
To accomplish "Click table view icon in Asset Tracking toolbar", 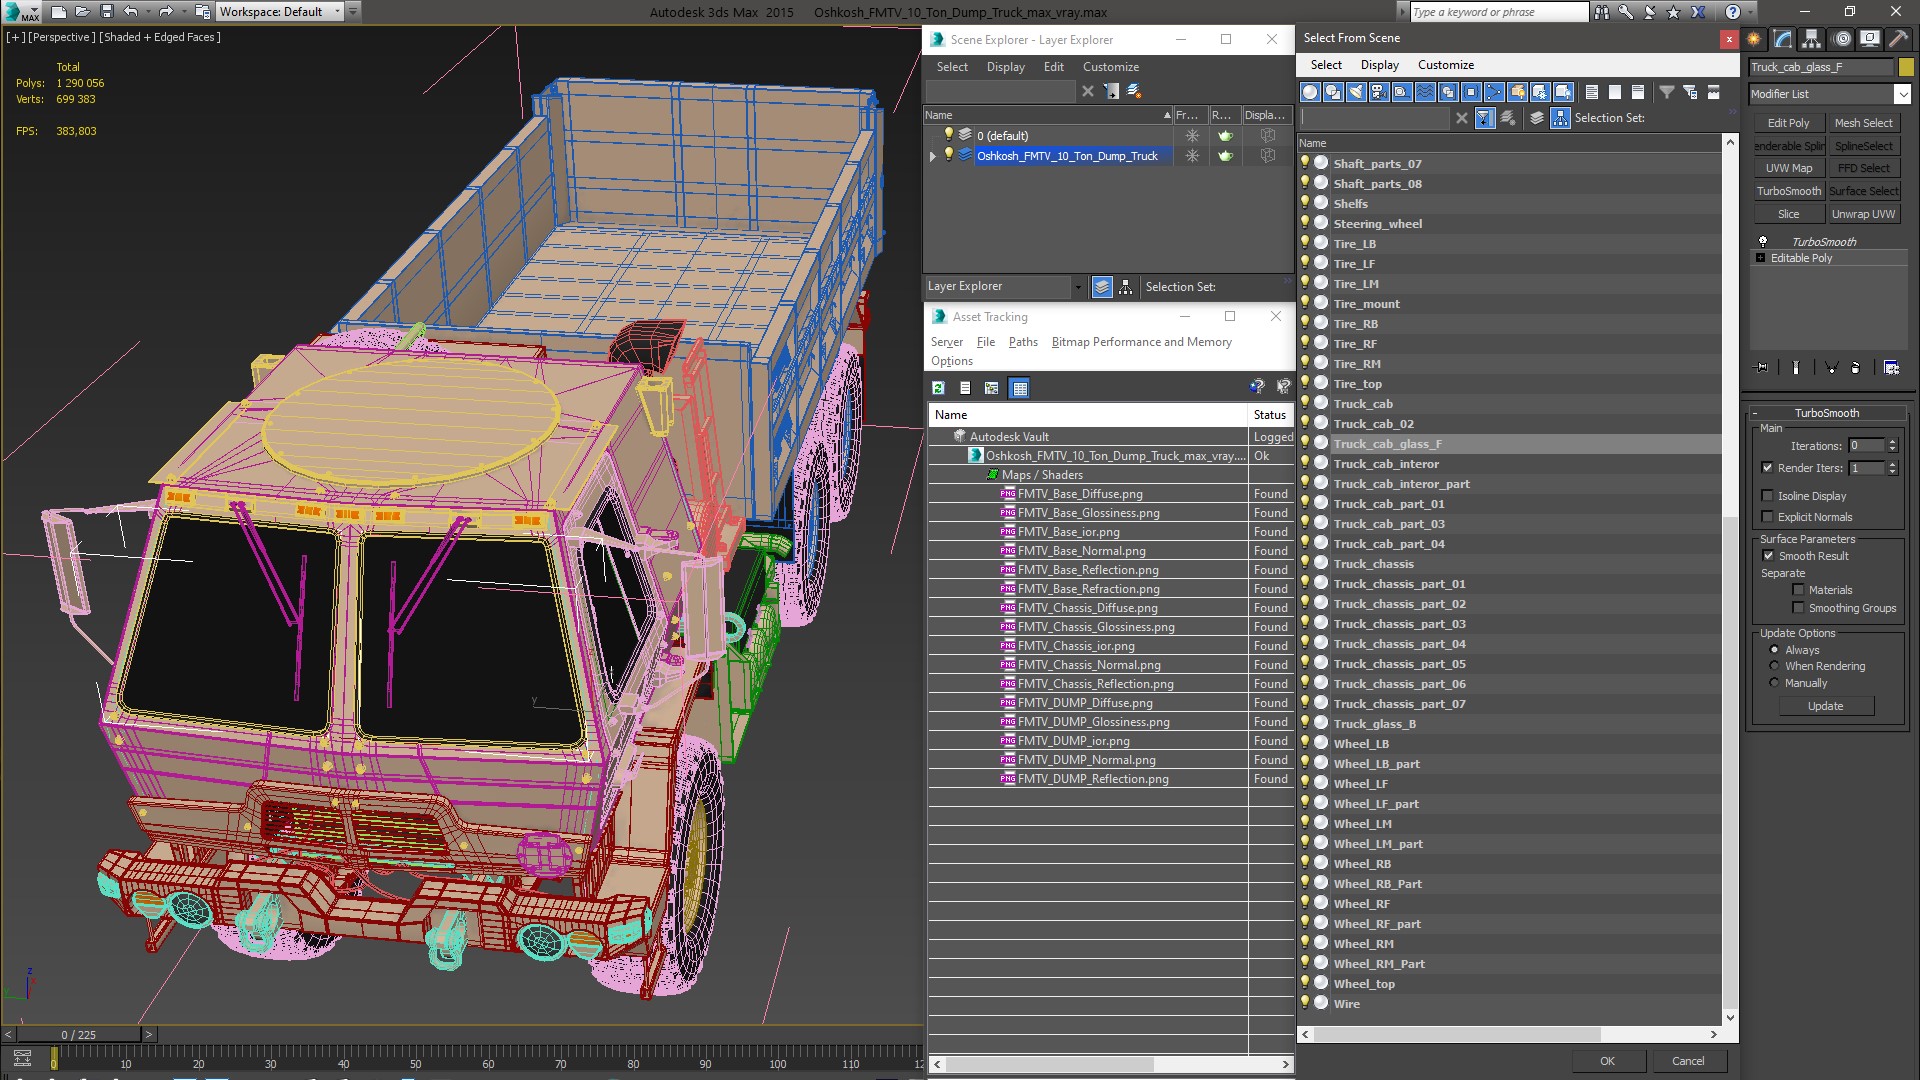I will point(1019,388).
